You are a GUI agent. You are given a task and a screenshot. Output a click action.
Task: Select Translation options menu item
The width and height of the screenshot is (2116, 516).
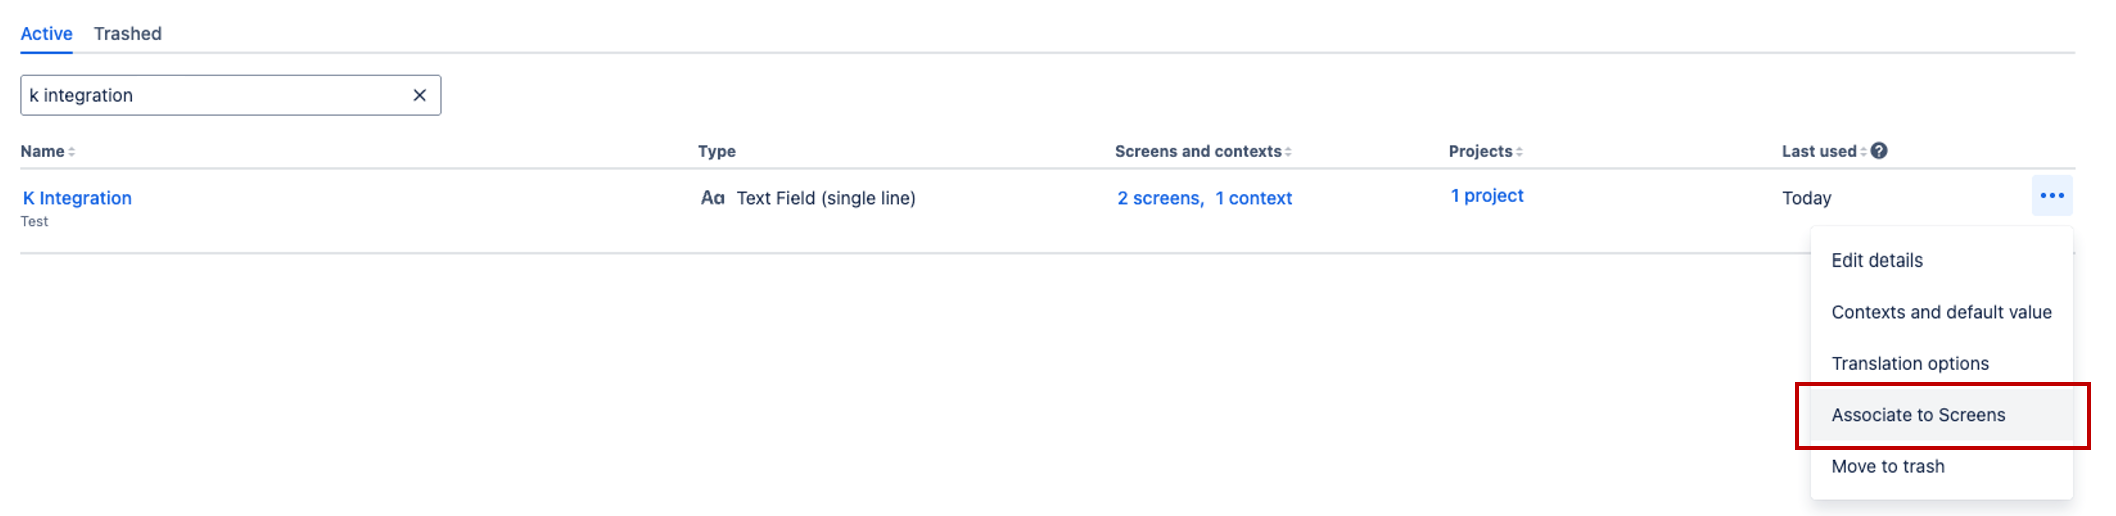(x=1910, y=364)
